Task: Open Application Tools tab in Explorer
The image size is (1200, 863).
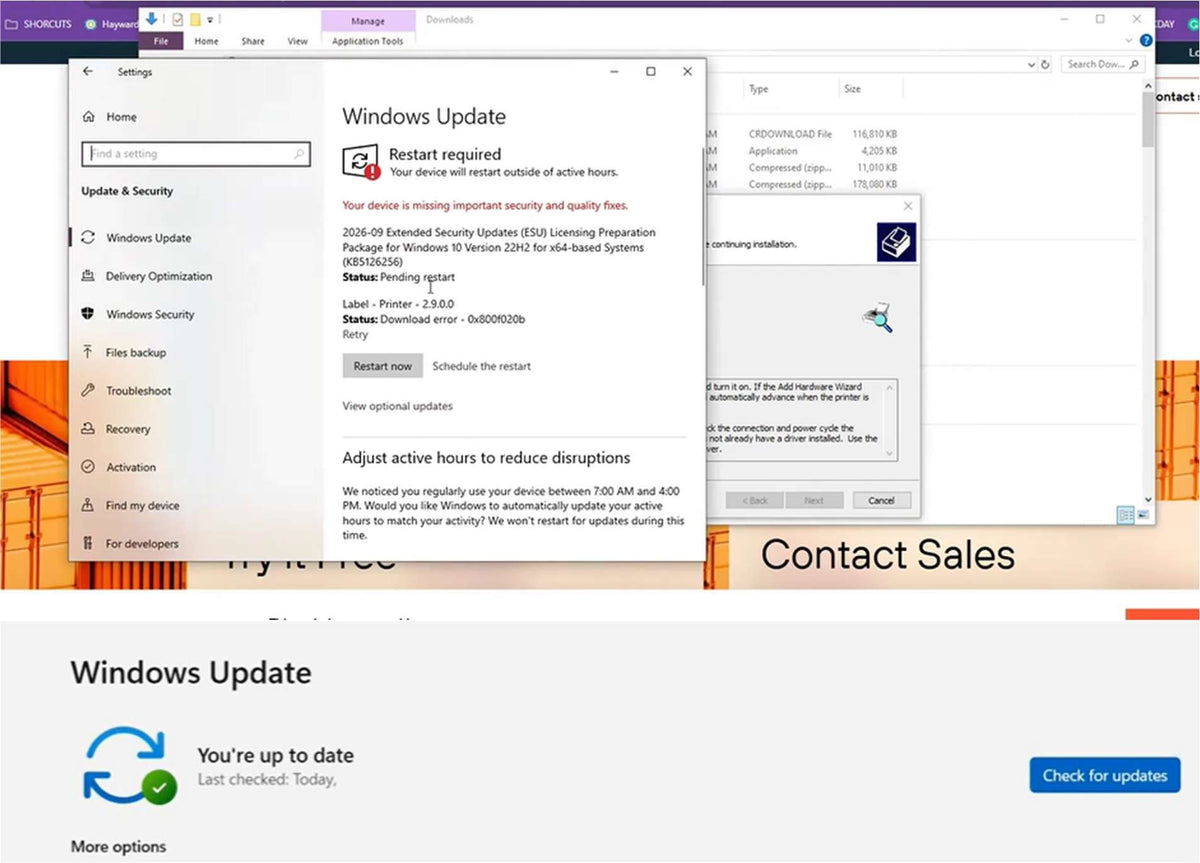Action: pyautogui.click(x=368, y=41)
